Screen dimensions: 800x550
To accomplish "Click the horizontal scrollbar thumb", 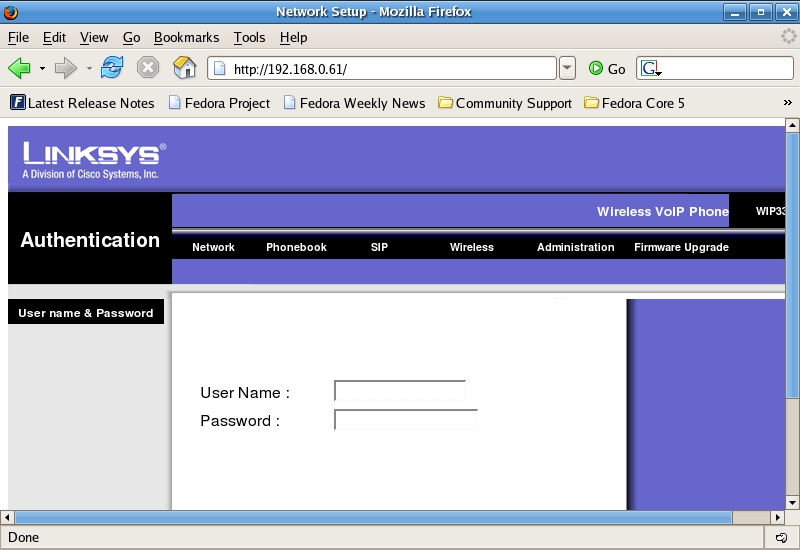I will tap(373, 517).
